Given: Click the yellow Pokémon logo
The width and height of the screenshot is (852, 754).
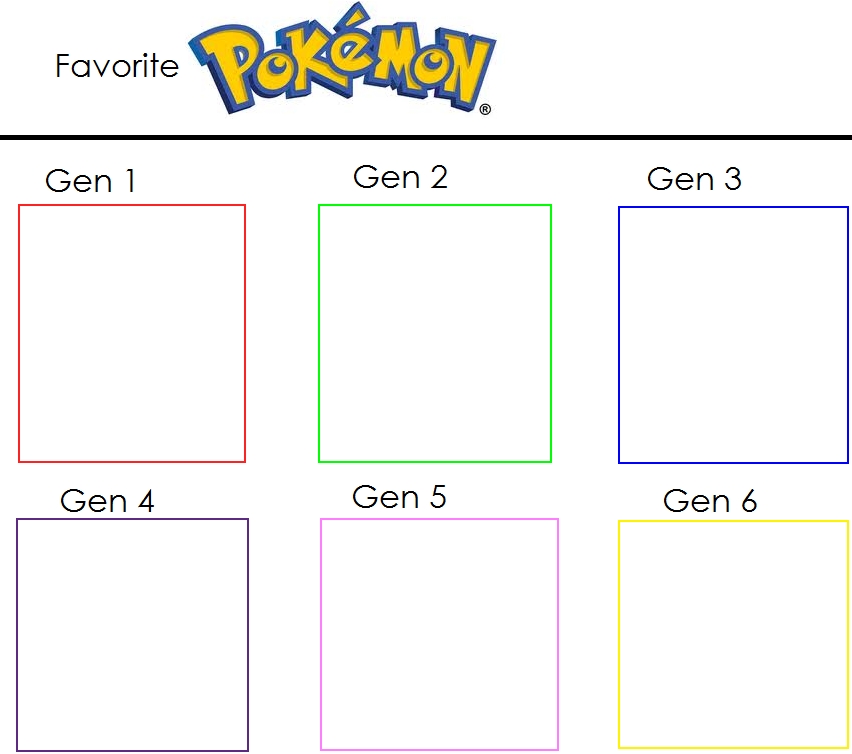Looking at the screenshot, I should tap(342, 59).
